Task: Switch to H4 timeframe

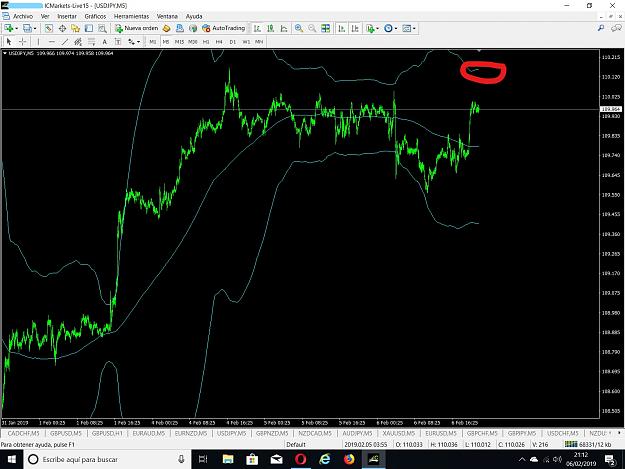Action: tap(219, 42)
